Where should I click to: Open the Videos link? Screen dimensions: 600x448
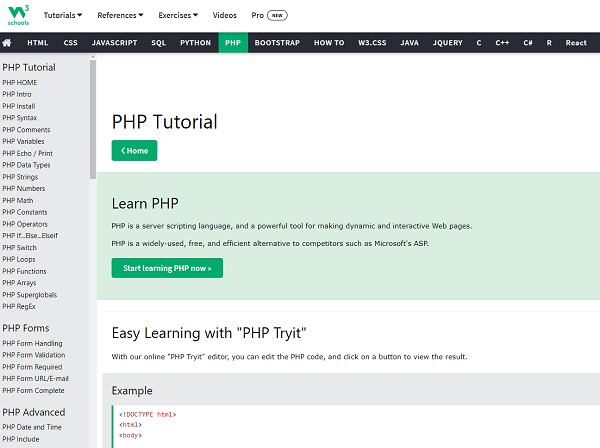click(x=225, y=15)
